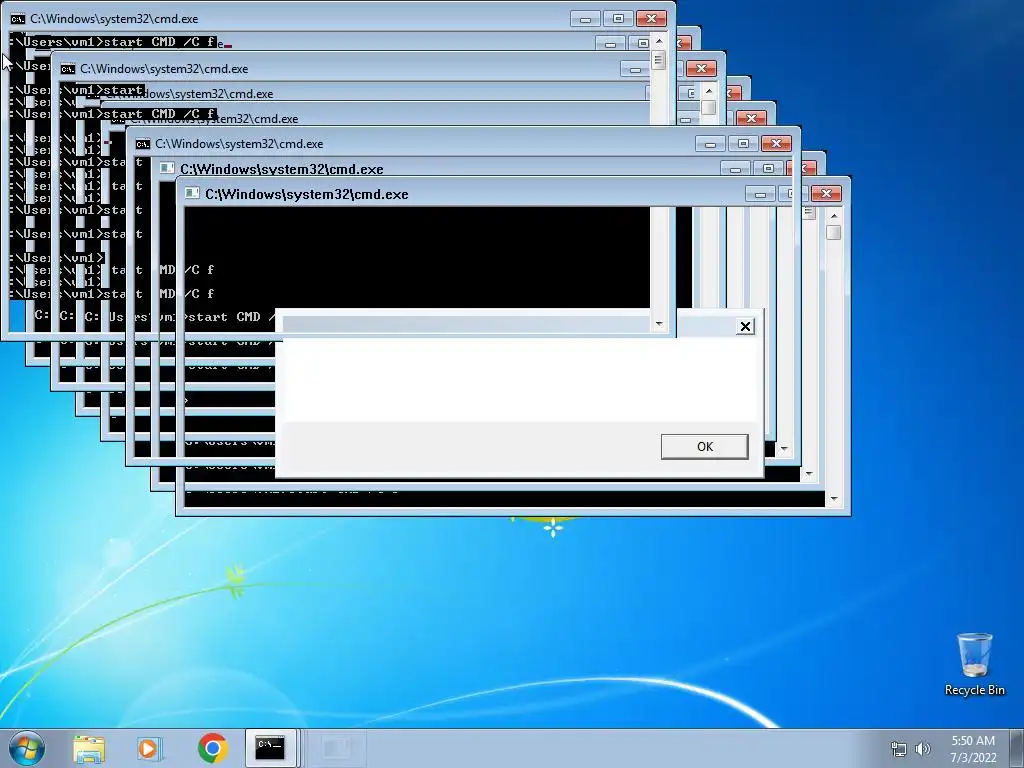
Task: Minimize the topmost cmd.exe window
Action: [x=585, y=18]
